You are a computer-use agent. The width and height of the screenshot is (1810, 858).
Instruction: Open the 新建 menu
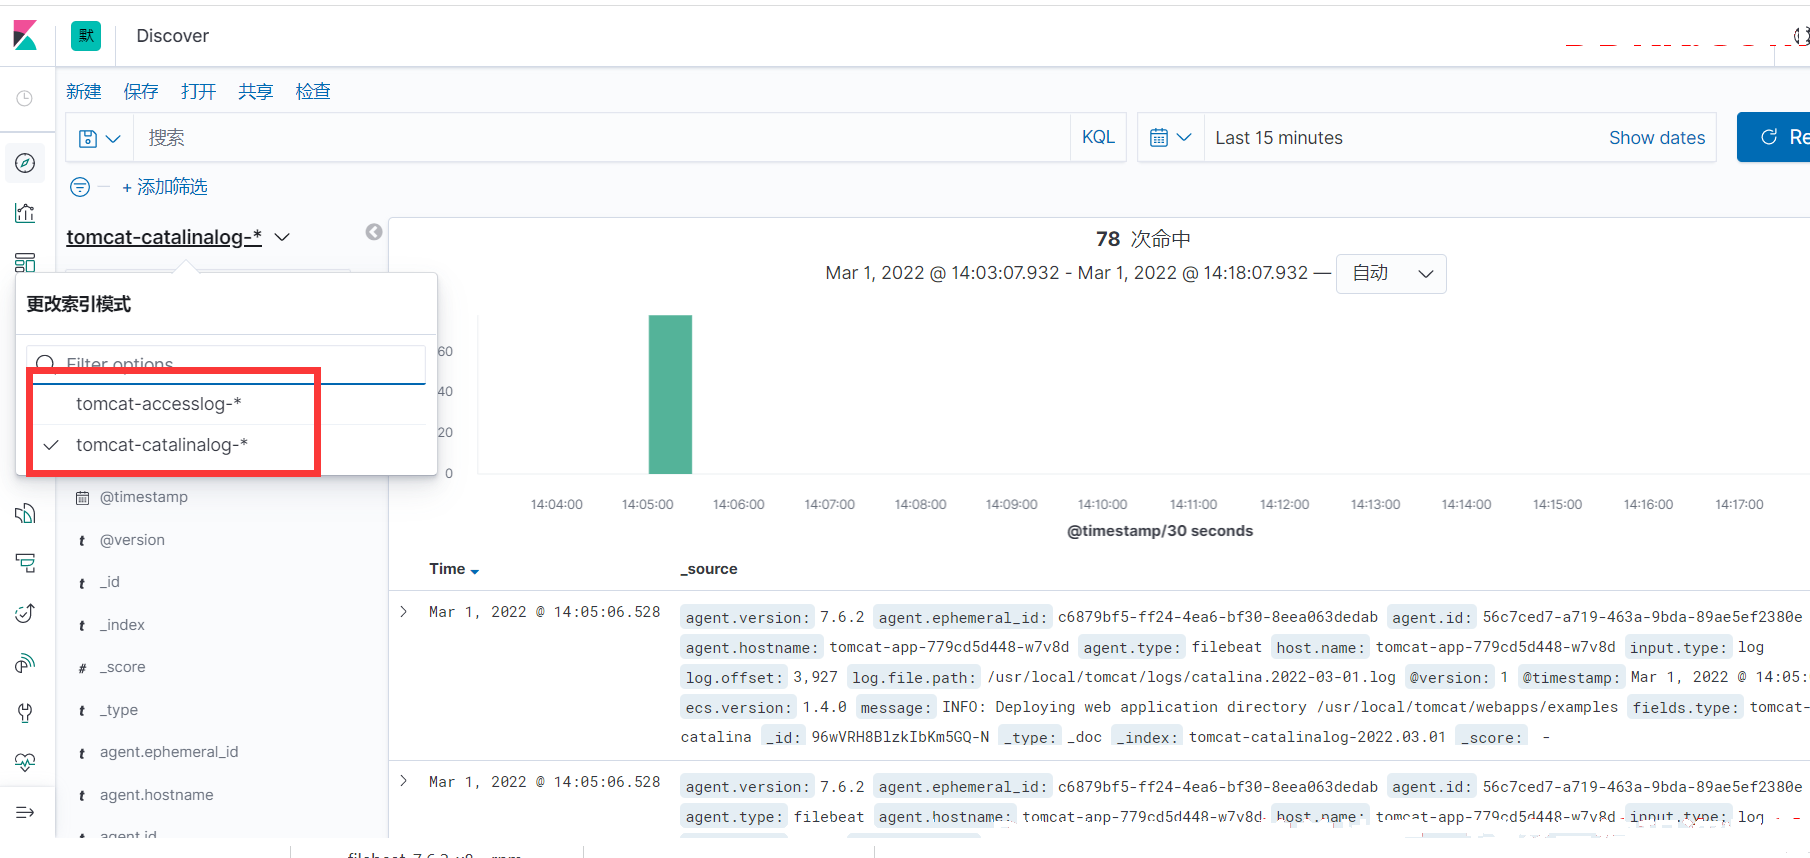click(84, 92)
